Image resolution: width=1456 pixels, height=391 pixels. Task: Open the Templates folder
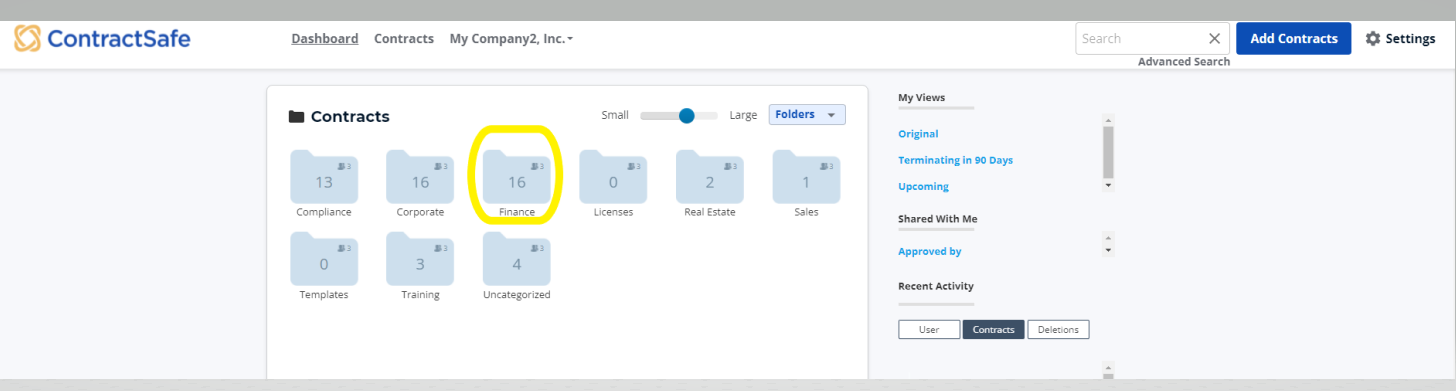click(x=324, y=259)
